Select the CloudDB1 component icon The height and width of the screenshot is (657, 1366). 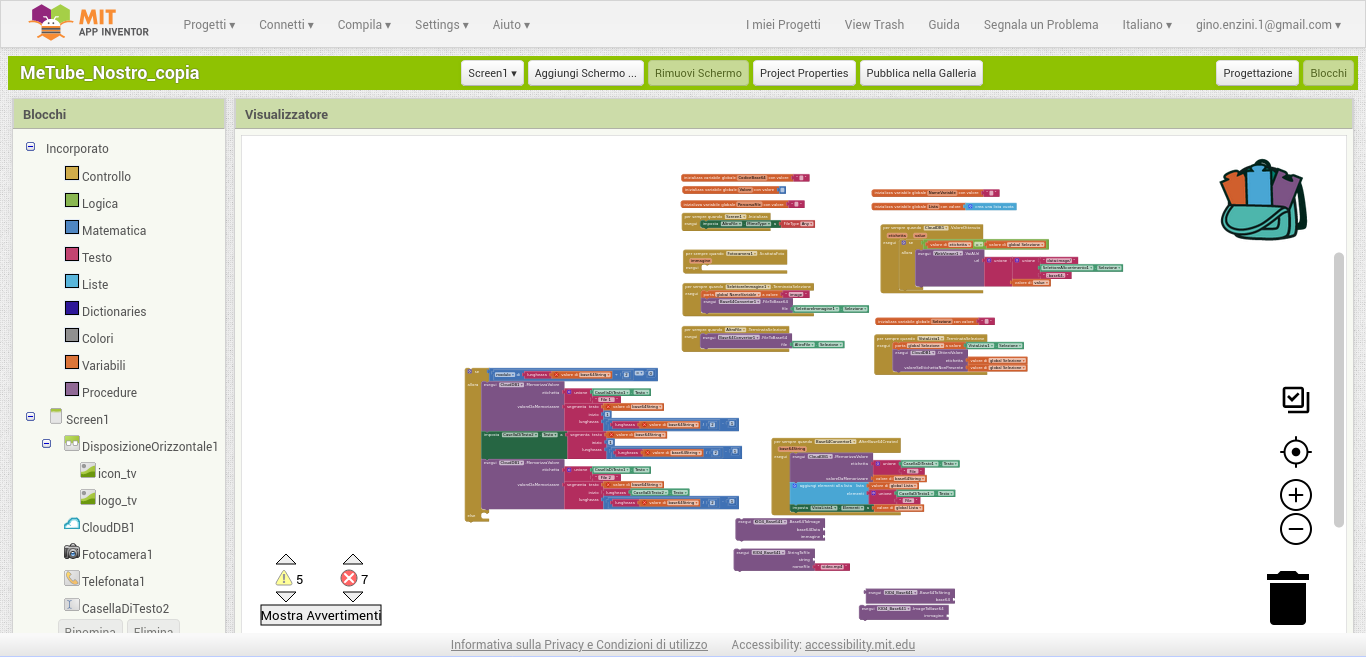tap(72, 526)
